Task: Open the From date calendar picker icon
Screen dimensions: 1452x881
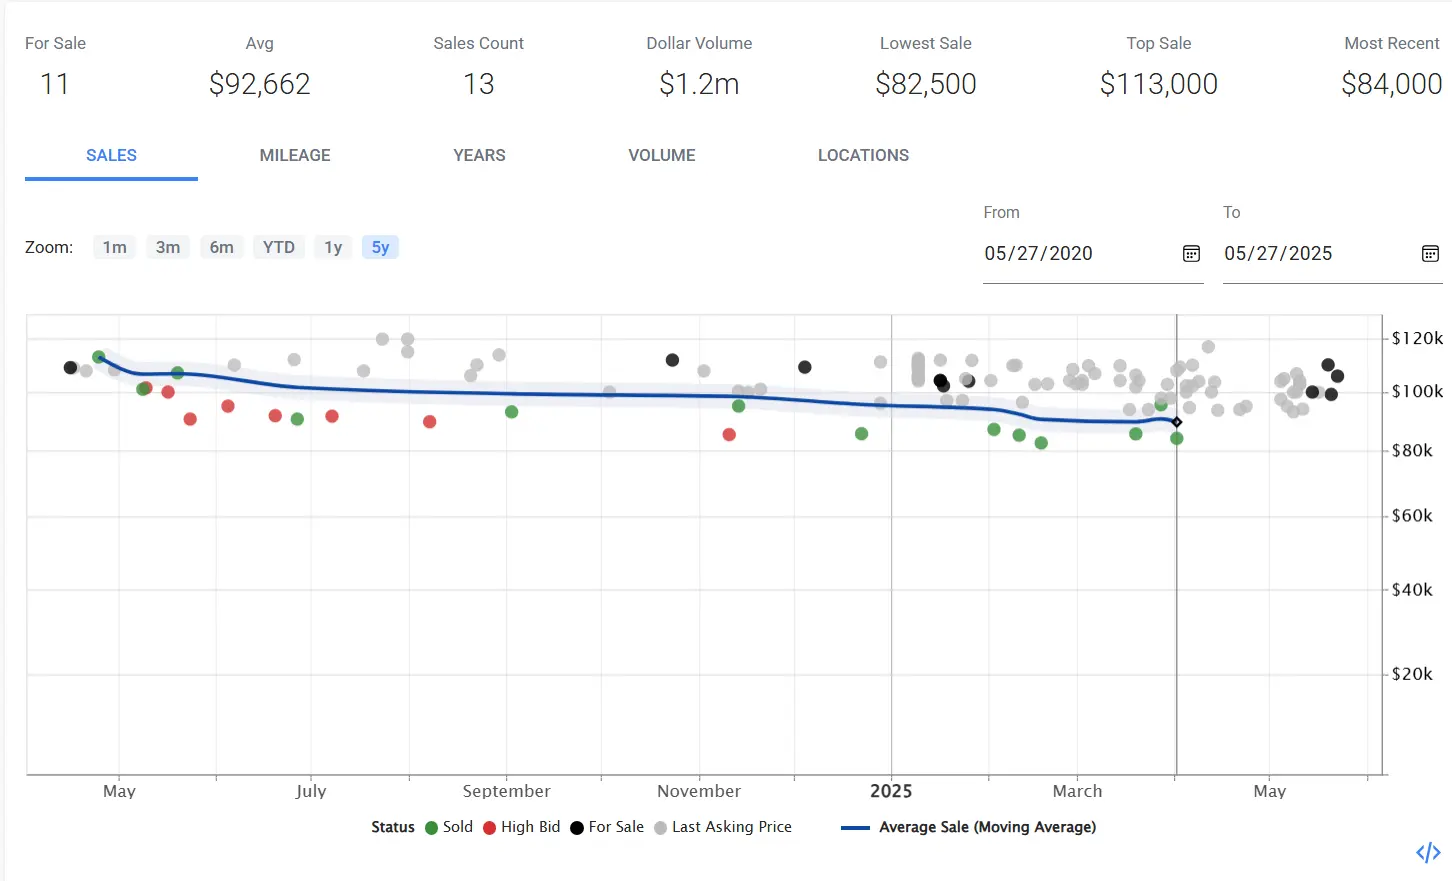Action: 1191,254
